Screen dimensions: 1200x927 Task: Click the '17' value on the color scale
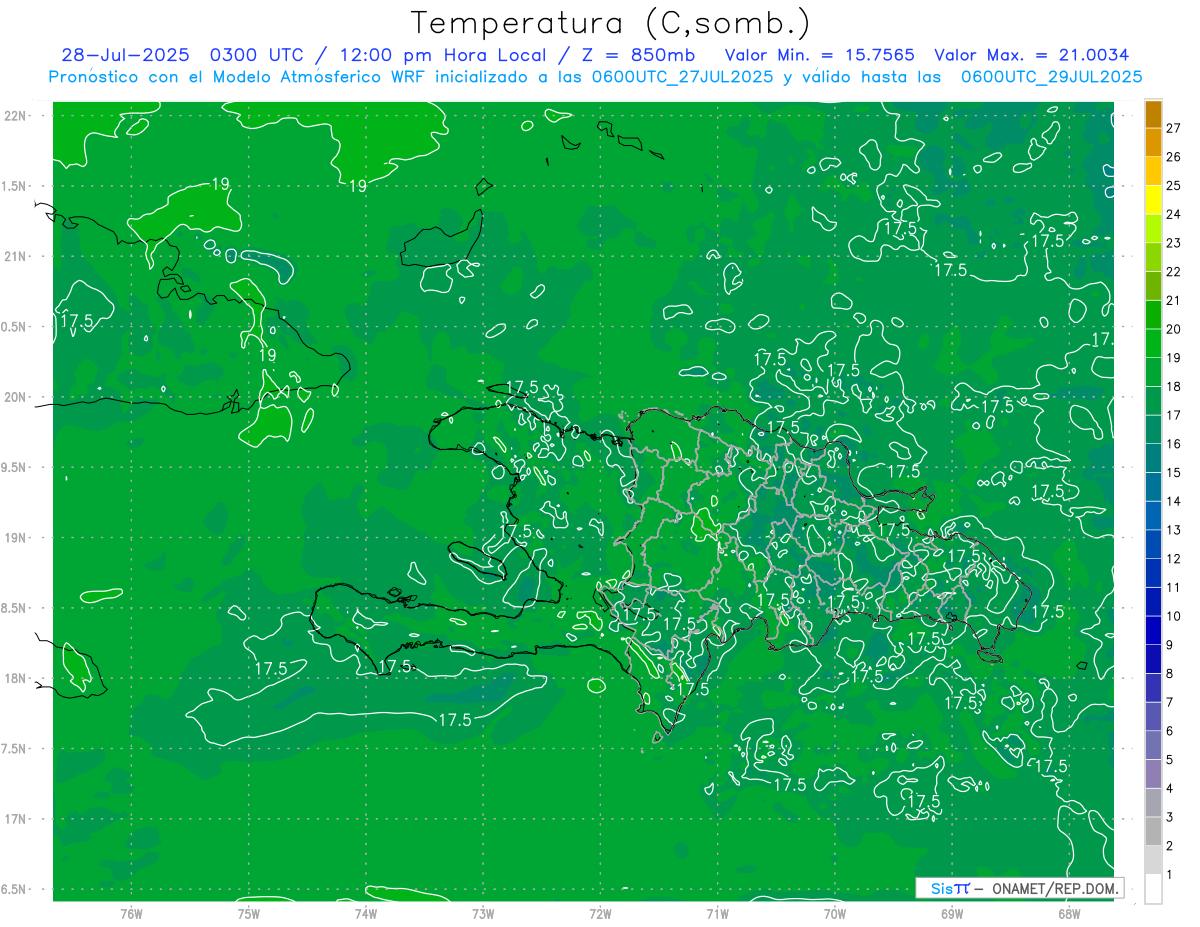[1173, 415]
